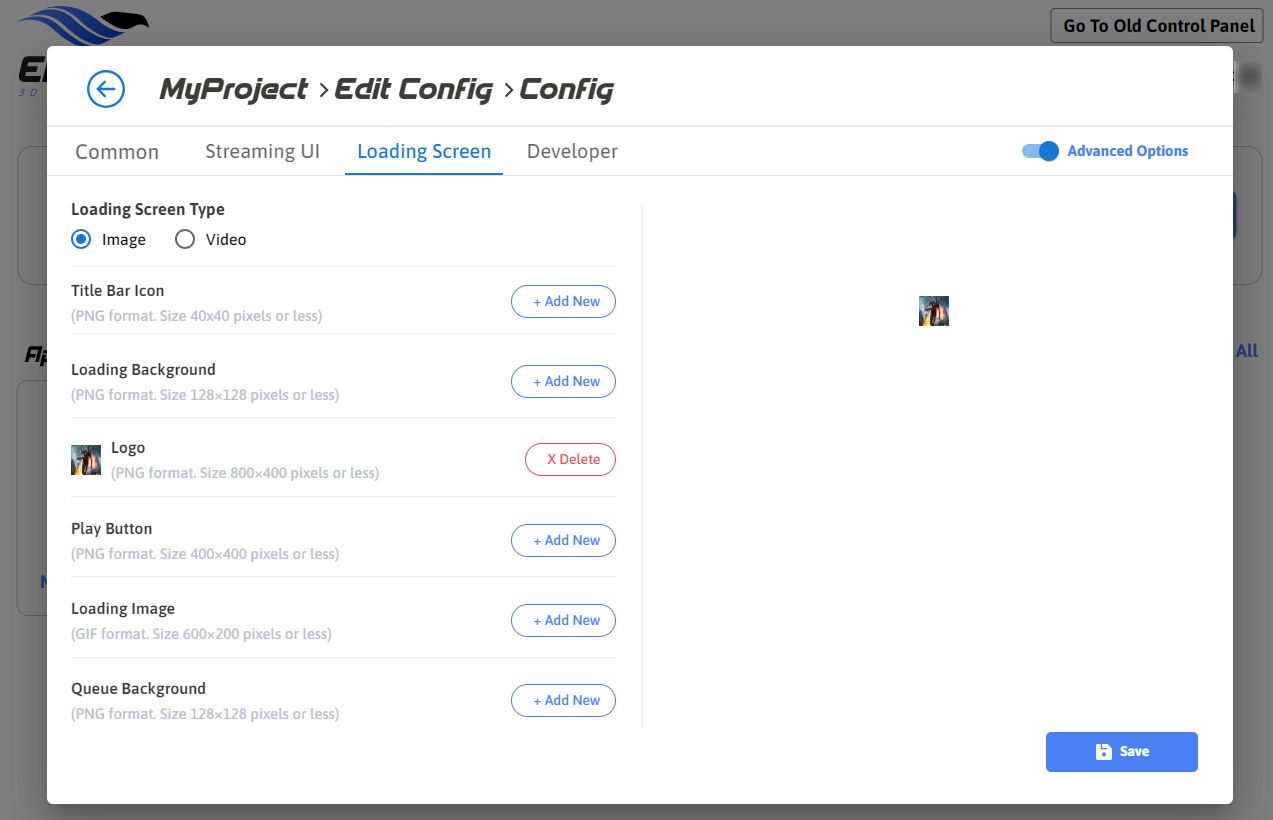Screen dimensions: 1273x820
Task: Open the Developer tab
Action: (572, 152)
